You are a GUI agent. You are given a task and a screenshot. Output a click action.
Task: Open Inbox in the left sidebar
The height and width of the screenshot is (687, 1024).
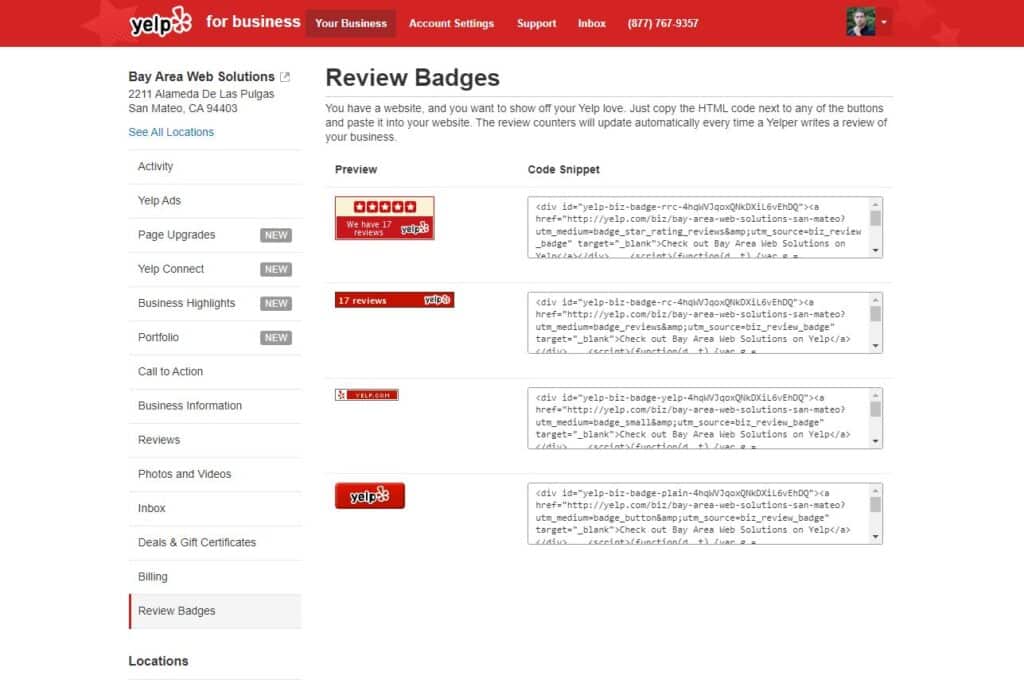[x=215, y=508]
